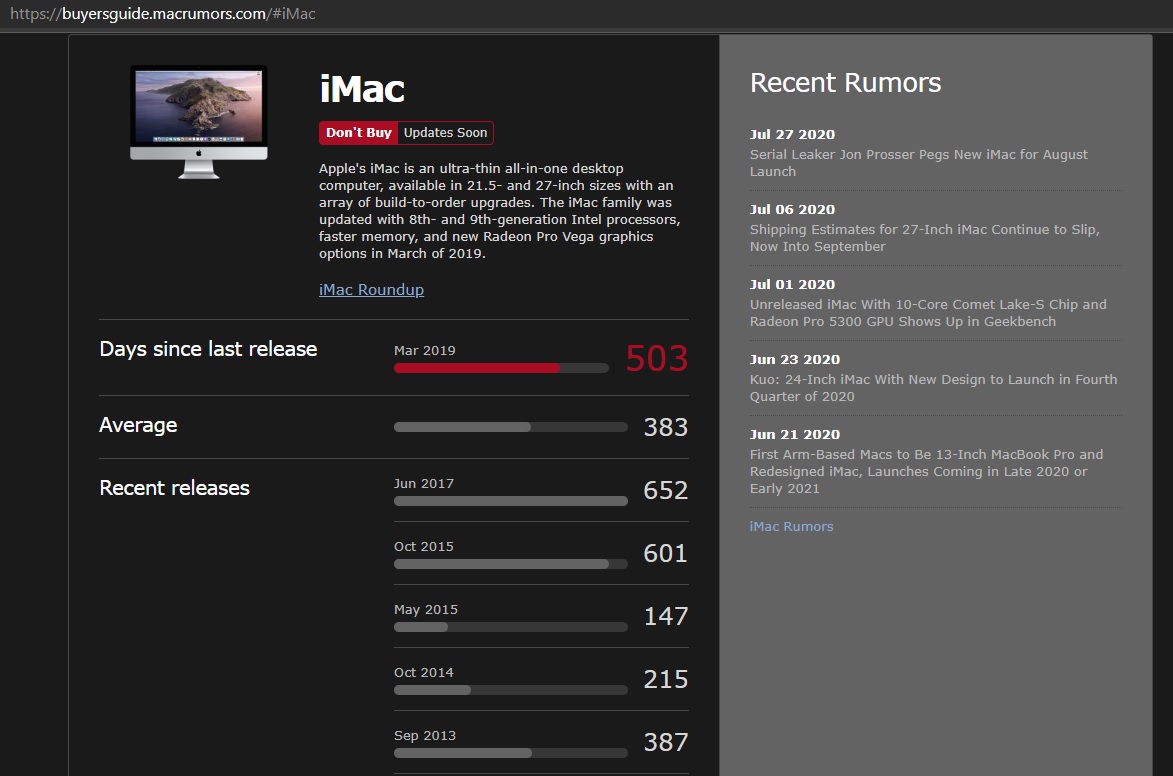1173x776 pixels.
Task: Click the Oct 2014 date label
Action: [424, 672]
